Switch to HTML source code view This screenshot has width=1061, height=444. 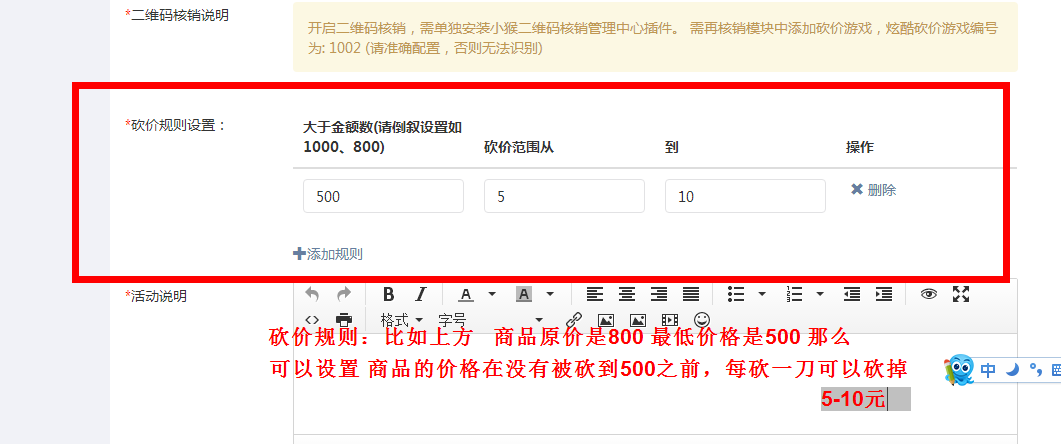312,319
